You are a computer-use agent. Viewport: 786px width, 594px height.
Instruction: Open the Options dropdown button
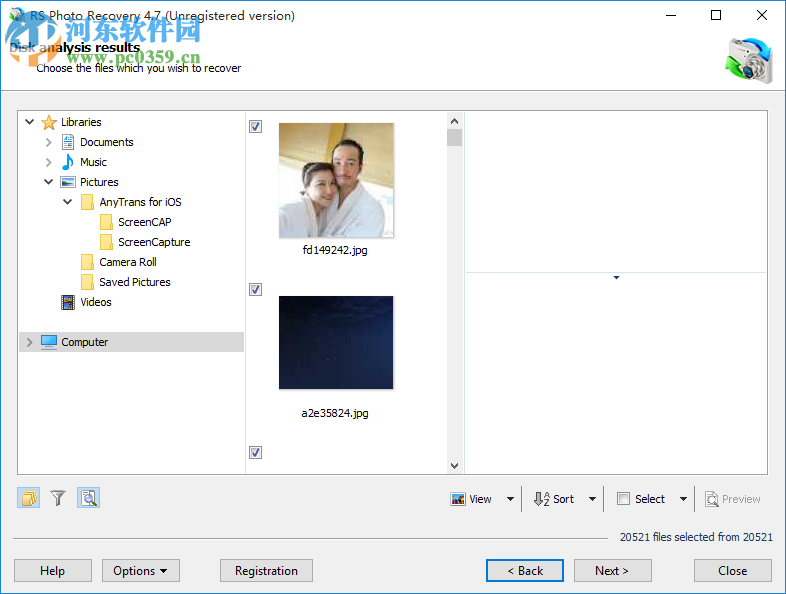141,570
